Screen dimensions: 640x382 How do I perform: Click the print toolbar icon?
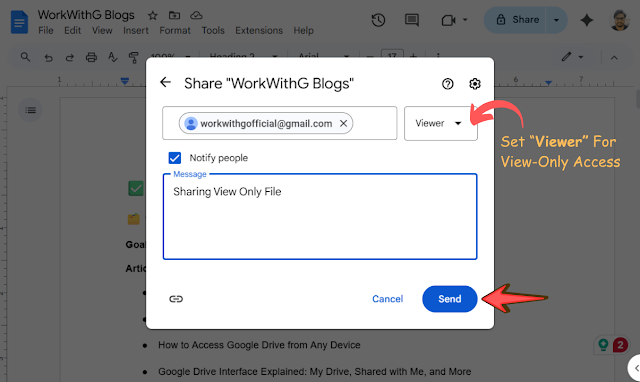coord(91,57)
